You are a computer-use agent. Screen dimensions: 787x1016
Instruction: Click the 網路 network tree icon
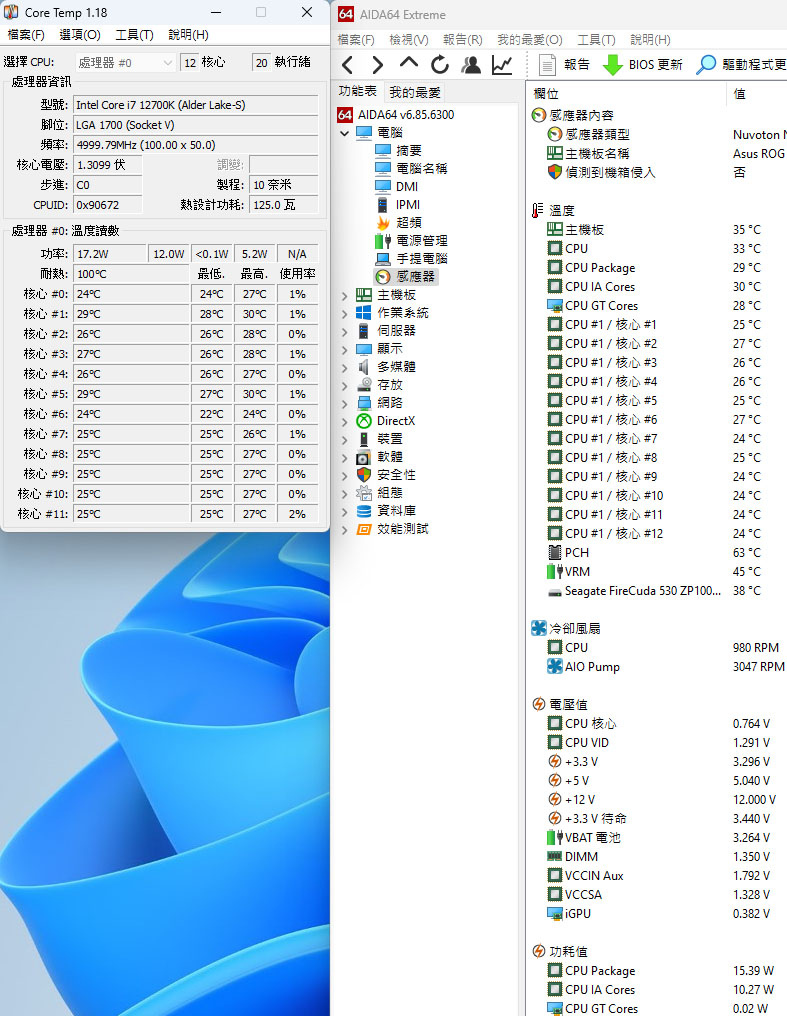coord(364,403)
